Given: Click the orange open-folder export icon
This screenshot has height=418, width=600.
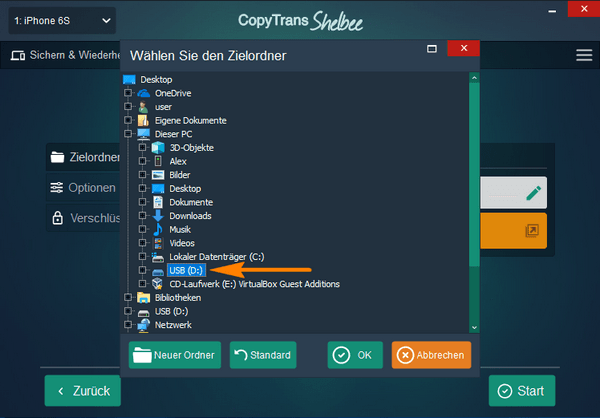Looking at the screenshot, I should click(x=532, y=231).
